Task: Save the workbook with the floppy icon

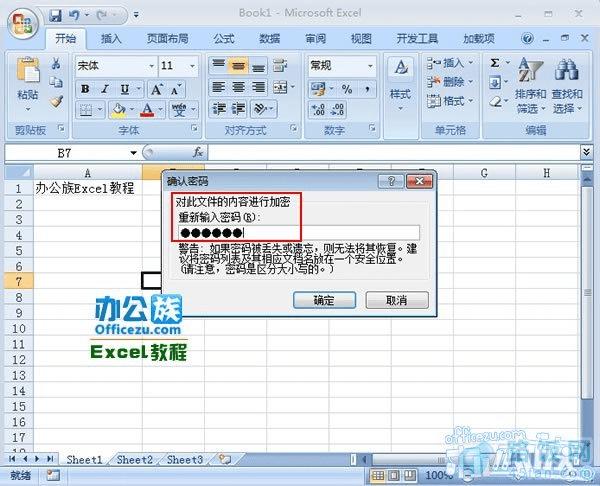Action: click(x=56, y=15)
